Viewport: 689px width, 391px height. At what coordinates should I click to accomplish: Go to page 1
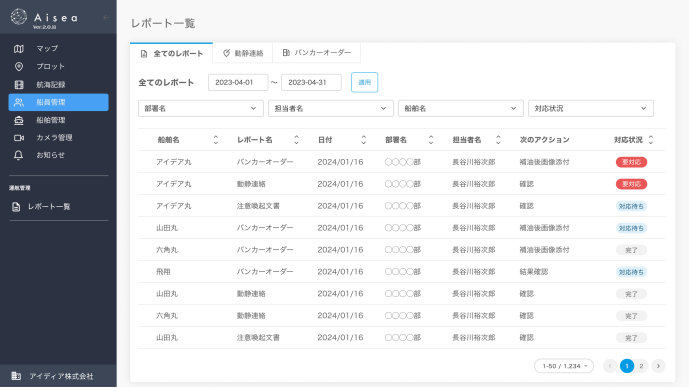pyautogui.click(x=627, y=366)
